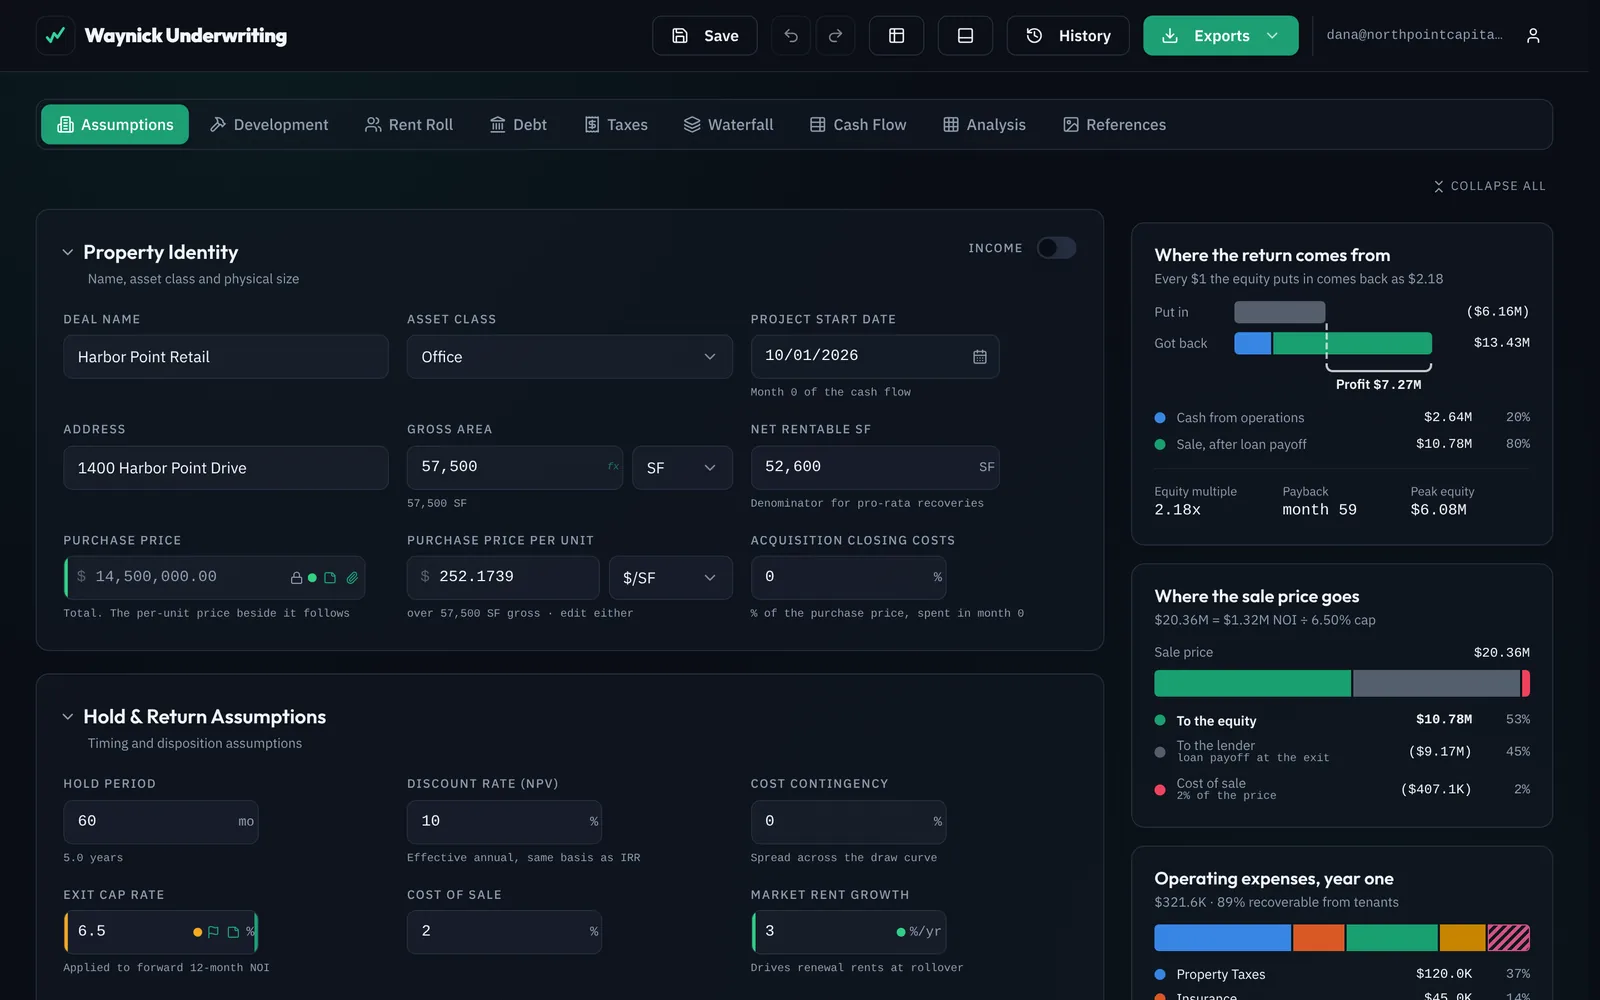Click the lock icon in Purchase Price
1600x1000 pixels.
click(296, 578)
